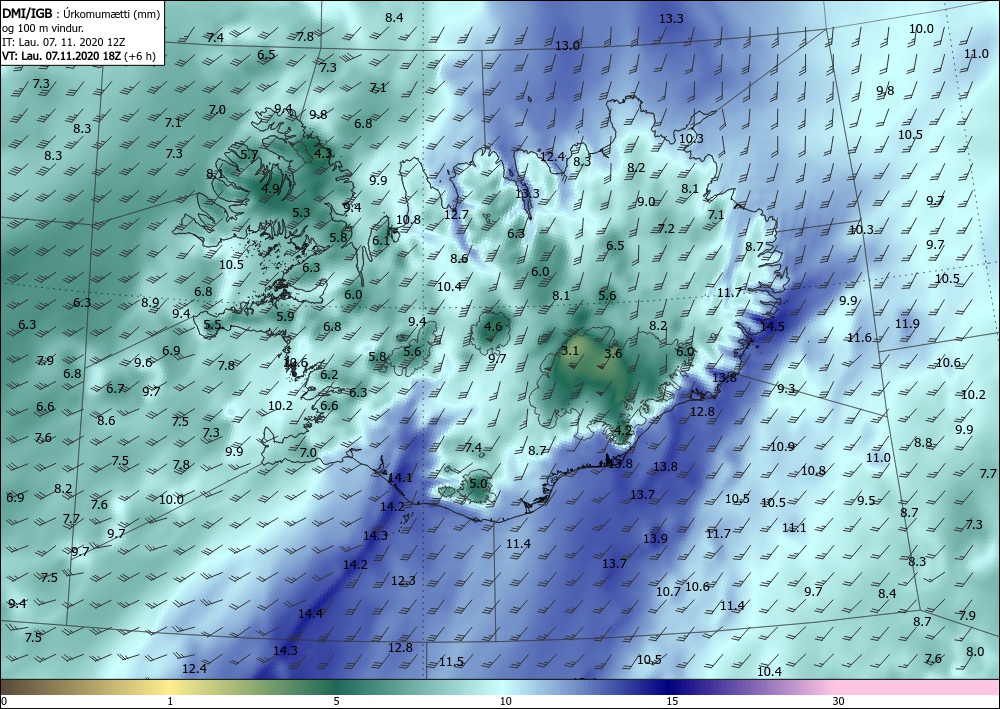This screenshot has width=1000, height=709.
Task: Click the '14.4' value southwest of Iceland
Action: [311, 613]
